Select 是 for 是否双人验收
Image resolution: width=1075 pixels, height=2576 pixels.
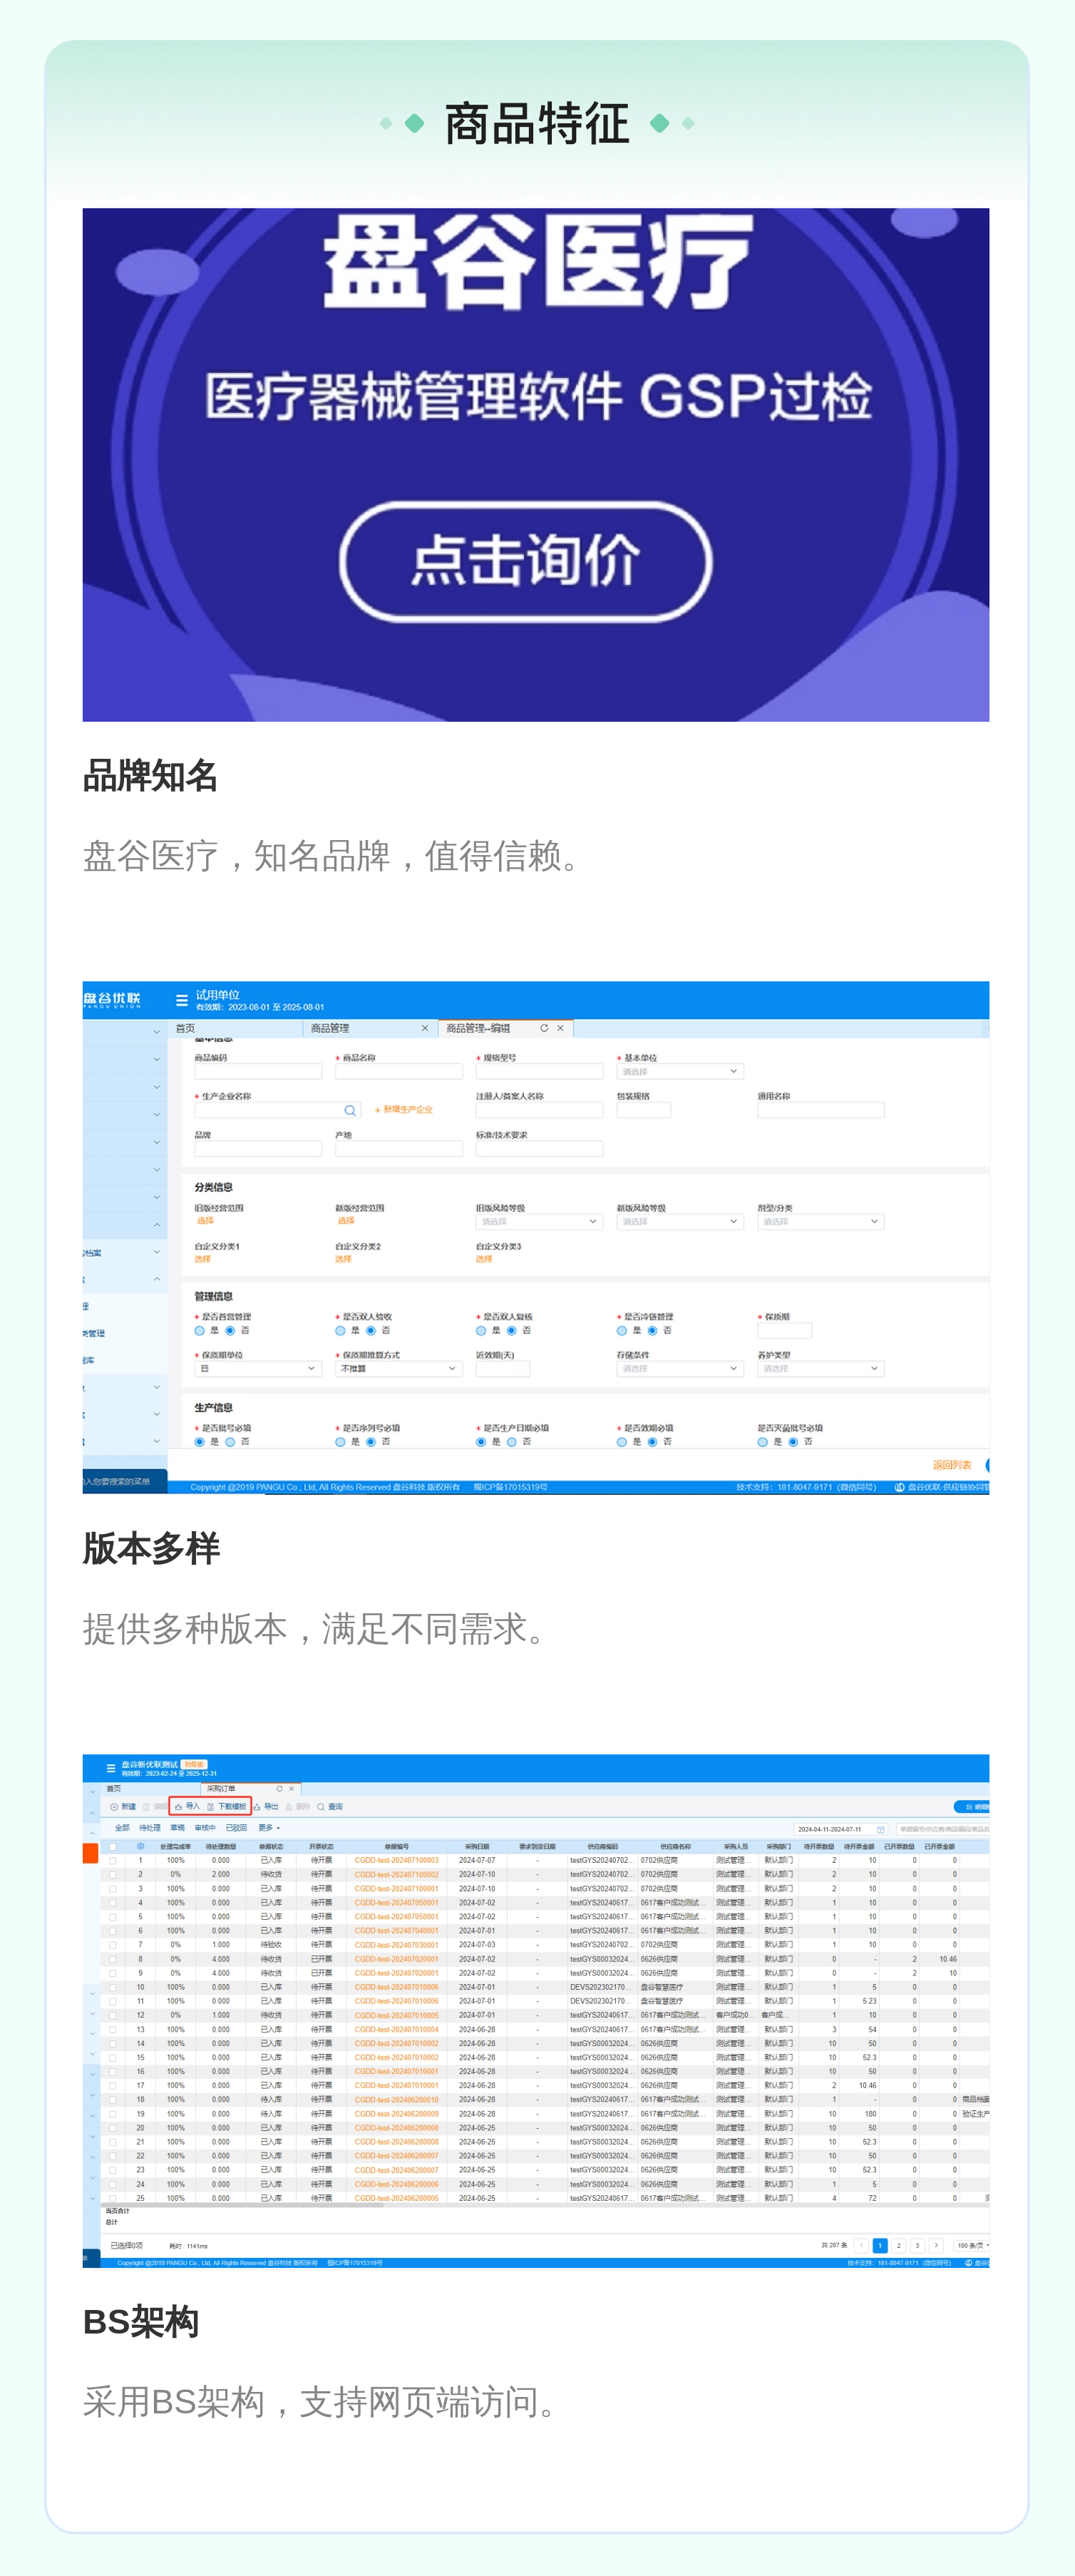pos(340,1331)
